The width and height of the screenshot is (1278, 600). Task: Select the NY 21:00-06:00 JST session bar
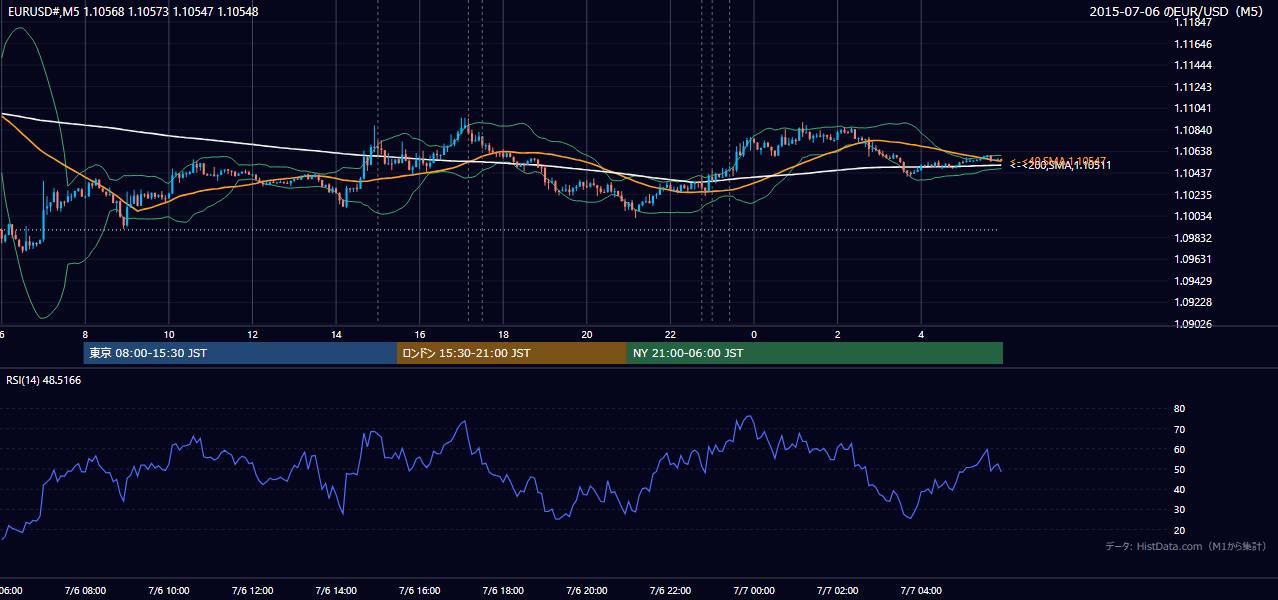(x=815, y=353)
